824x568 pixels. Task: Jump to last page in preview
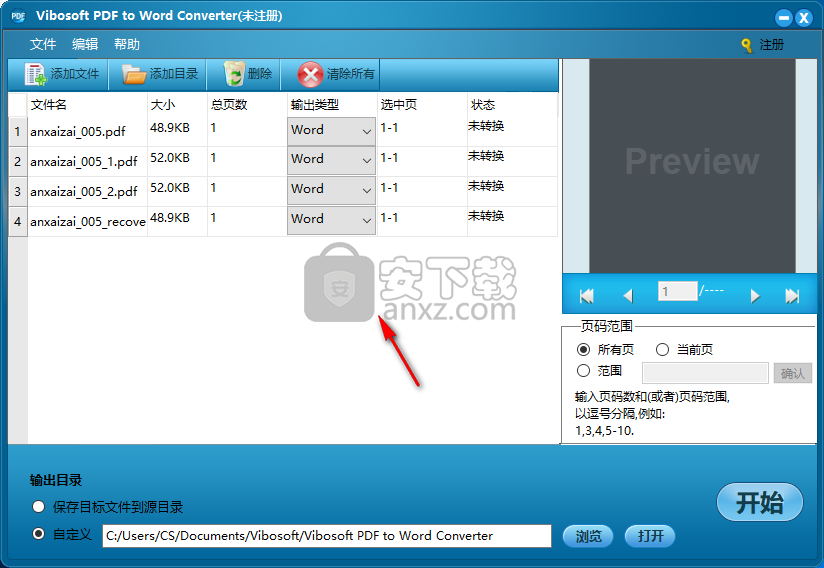[x=792, y=296]
